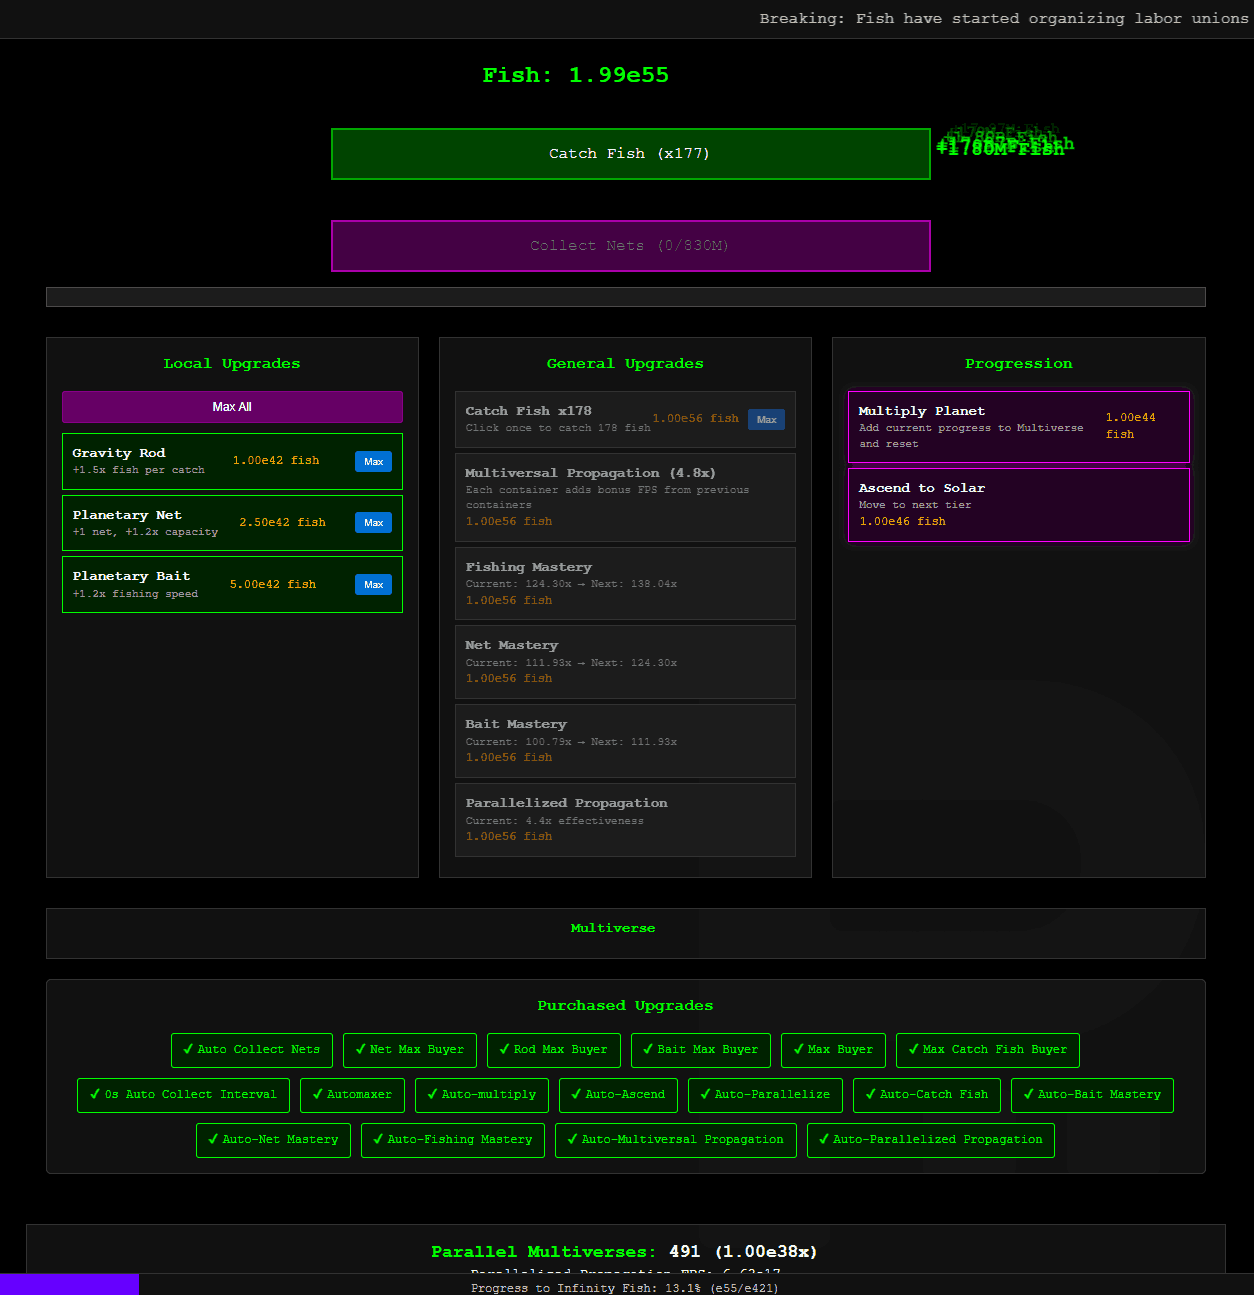This screenshot has width=1254, height=1295.
Task: Buy the Planetary Net upgrade card
Action: 232,523
